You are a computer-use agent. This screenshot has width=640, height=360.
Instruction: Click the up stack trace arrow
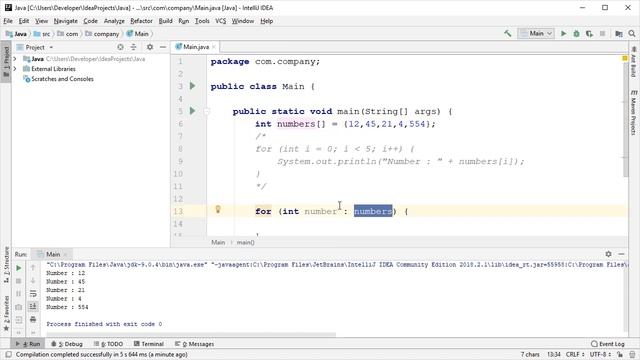(x=33, y=268)
